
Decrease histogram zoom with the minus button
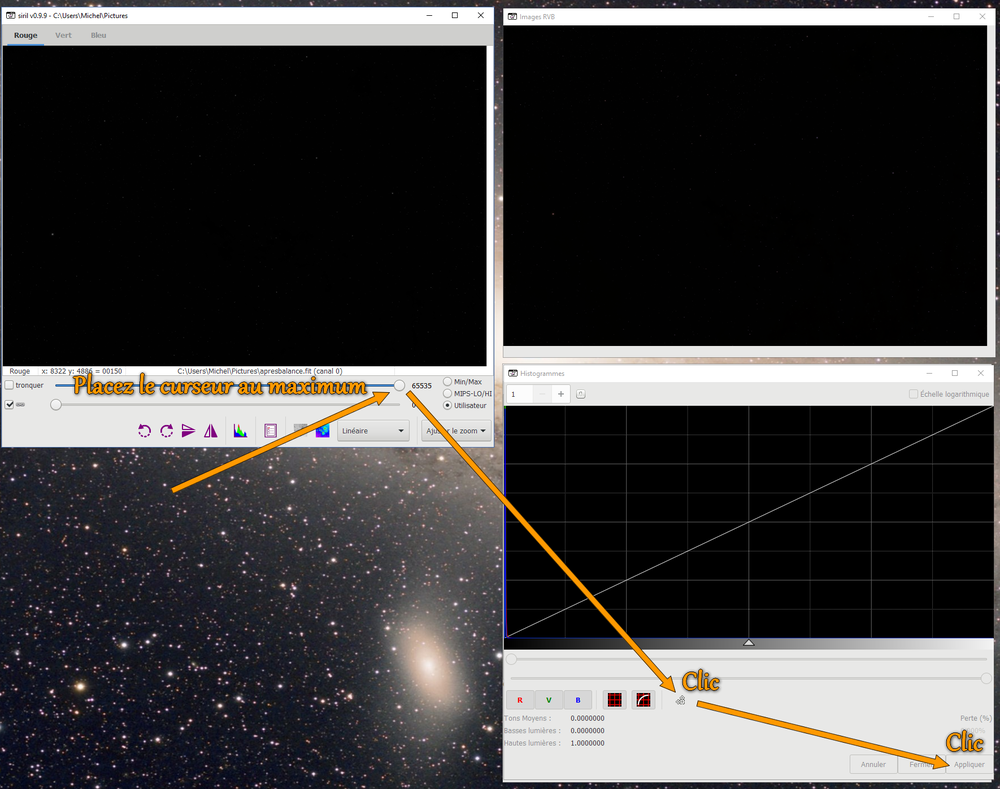click(x=543, y=394)
